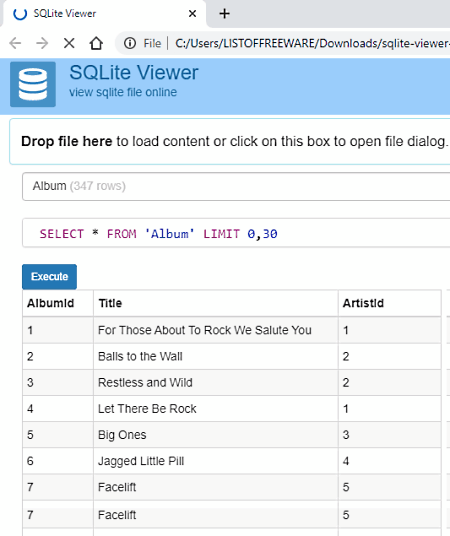
Task: Go back using browser back arrow
Action: (x=15, y=43)
